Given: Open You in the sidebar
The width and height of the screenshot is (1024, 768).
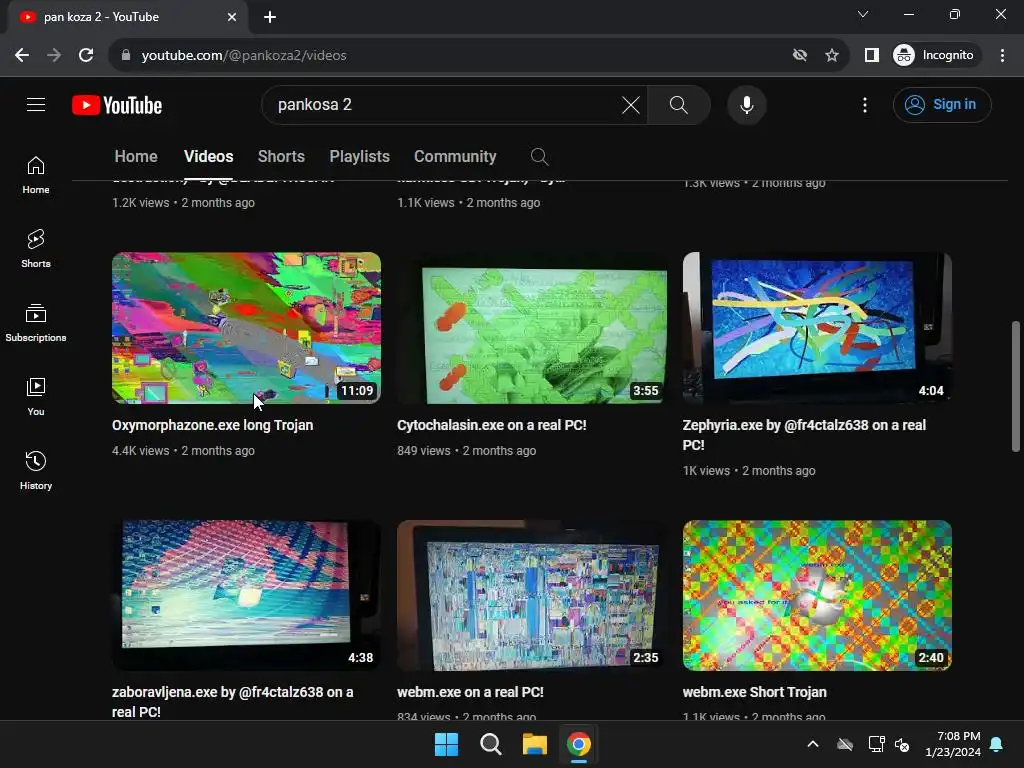Looking at the screenshot, I should (x=36, y=396).
